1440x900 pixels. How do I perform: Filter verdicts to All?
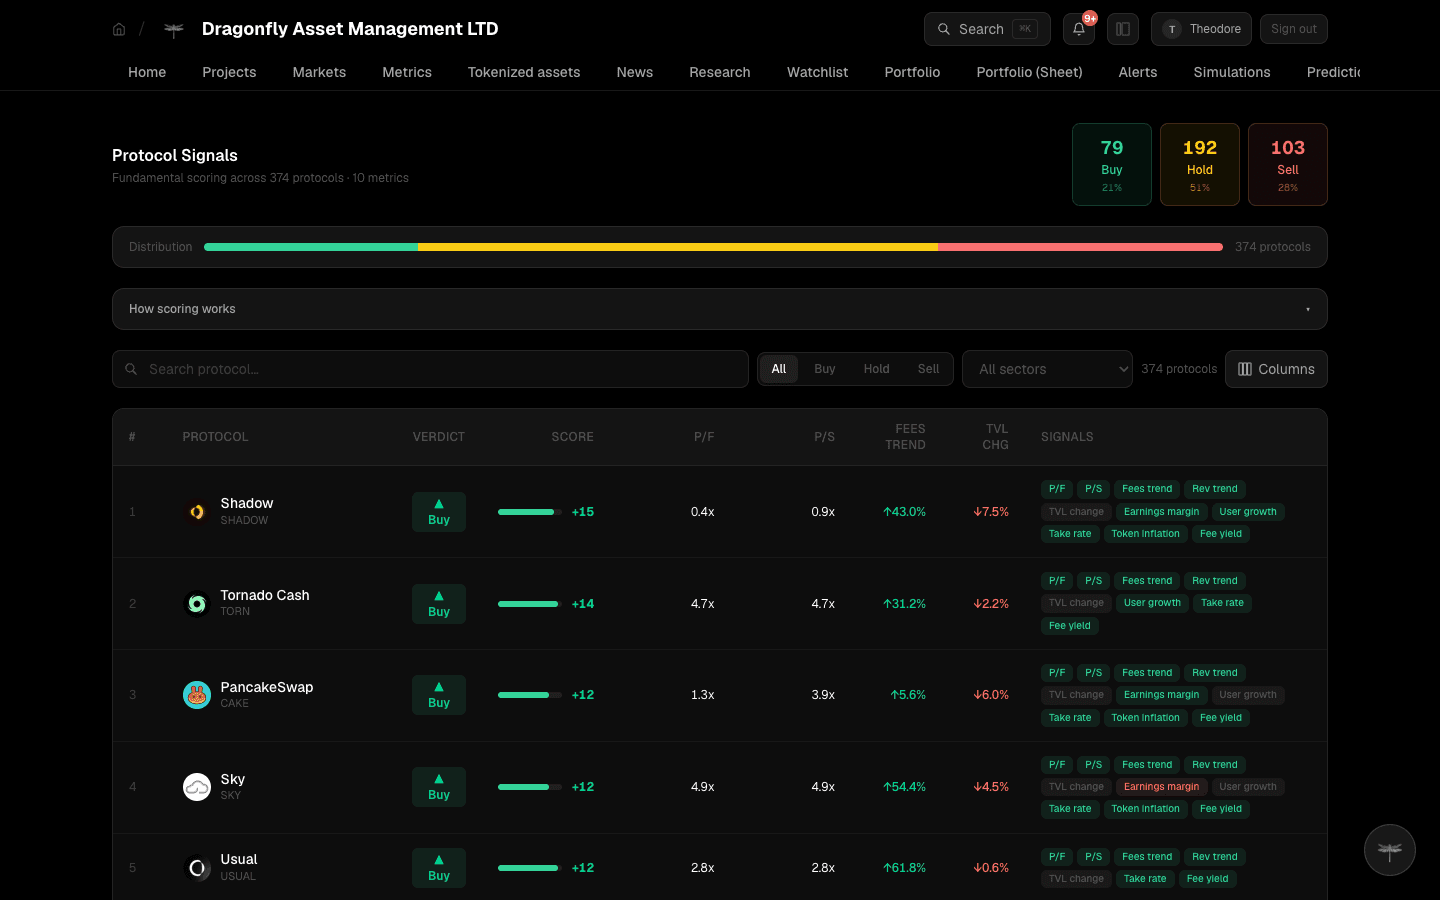(779, 369)
